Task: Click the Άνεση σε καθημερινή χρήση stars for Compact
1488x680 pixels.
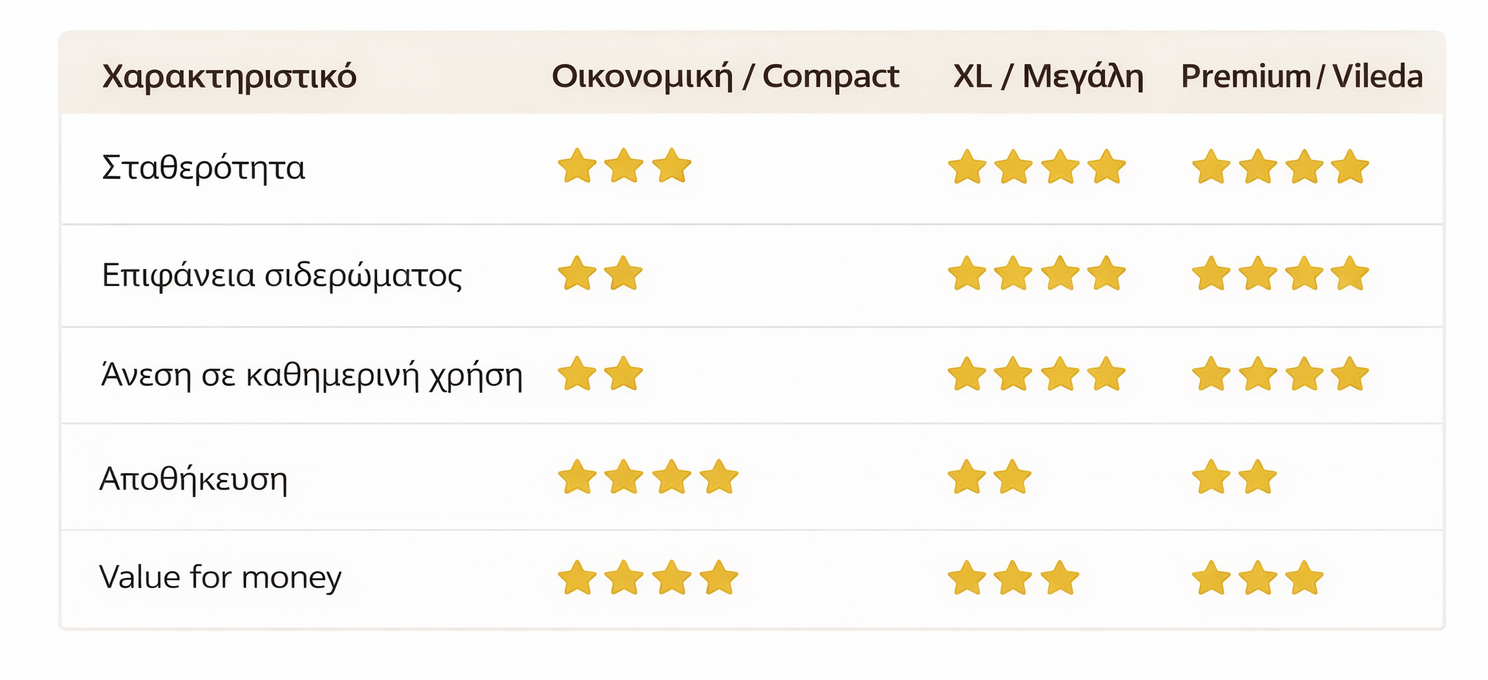Action: pos(600,375)
